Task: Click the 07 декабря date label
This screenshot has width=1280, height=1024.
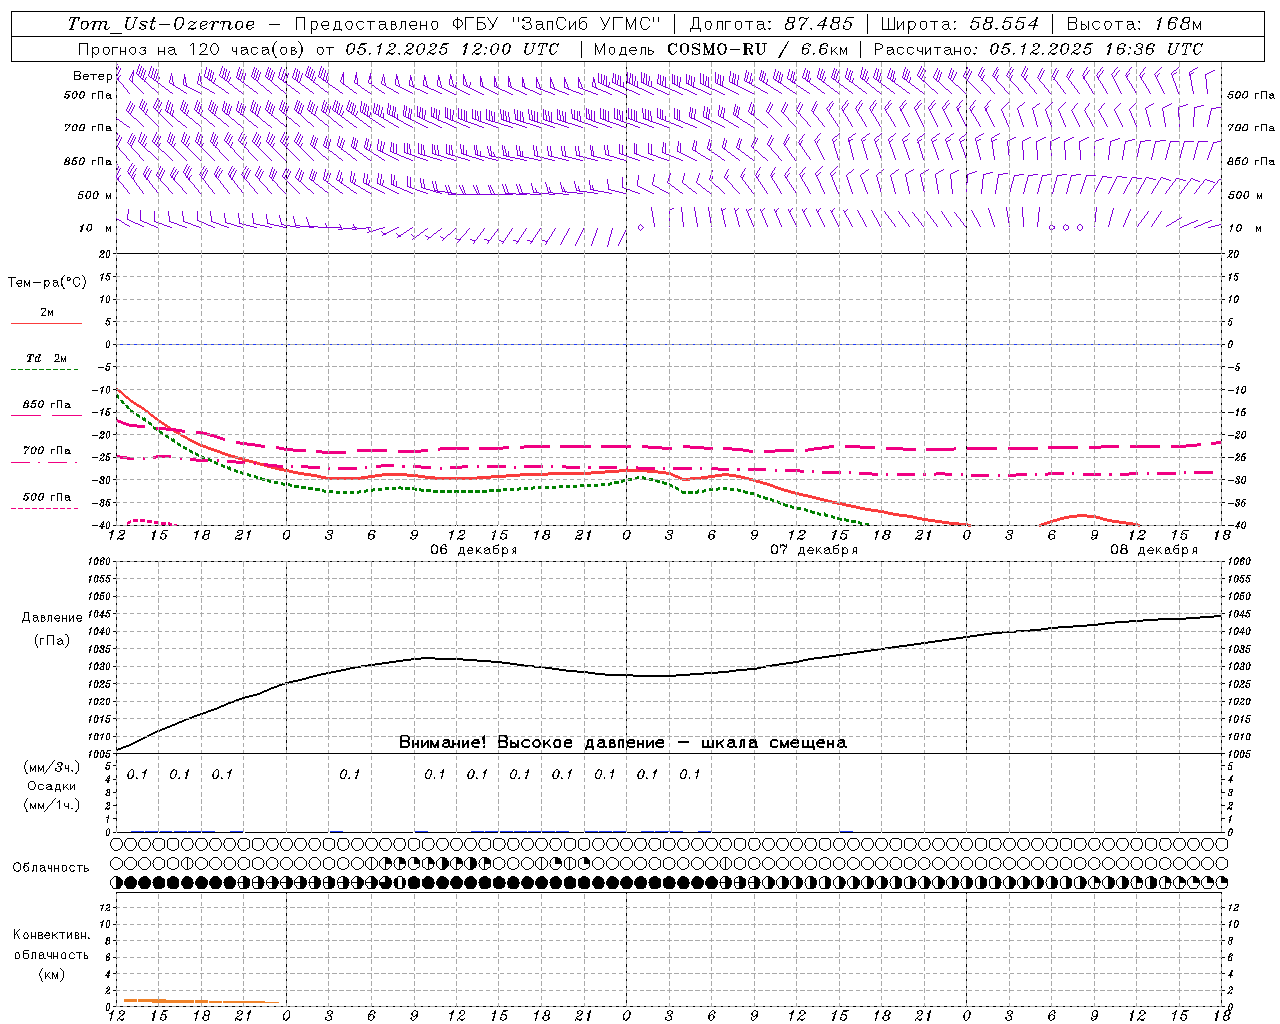Action: [814, 550]
